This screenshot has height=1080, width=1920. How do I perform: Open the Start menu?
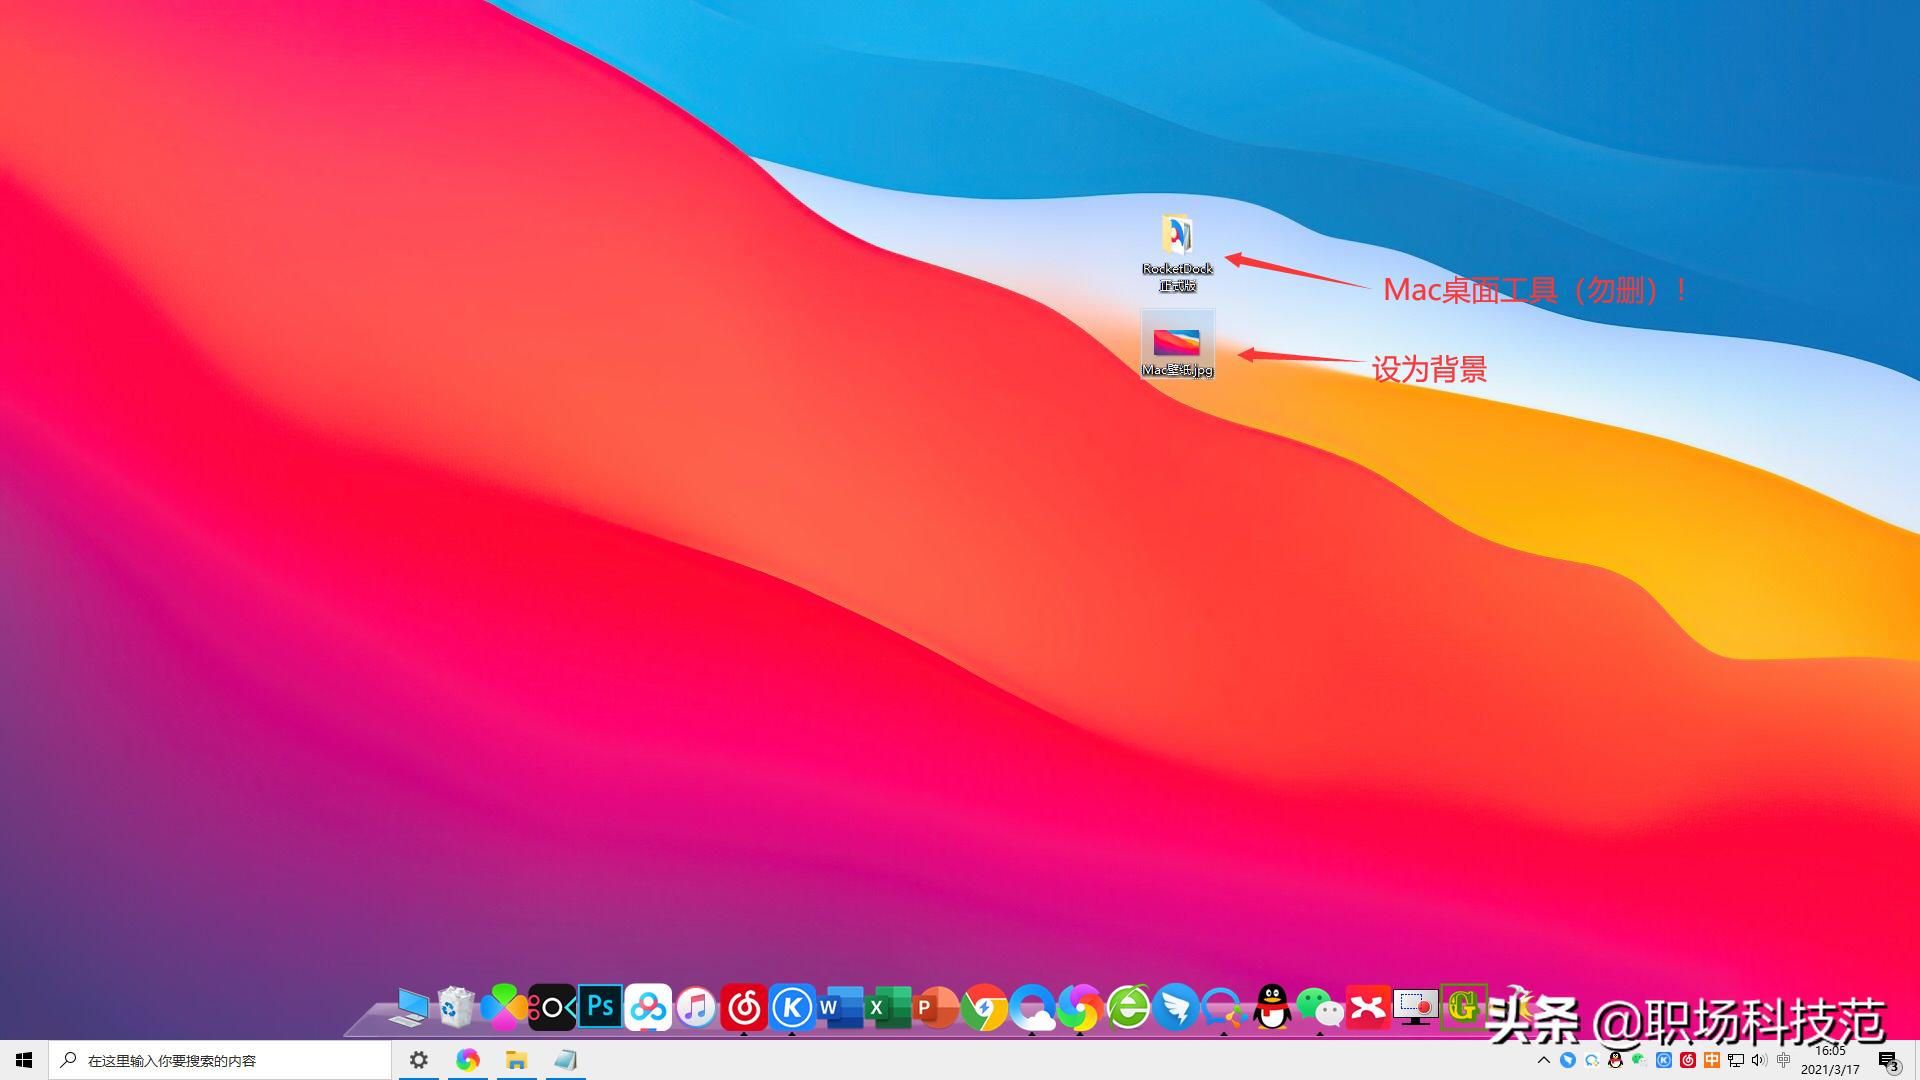(x=22, y=1060)
